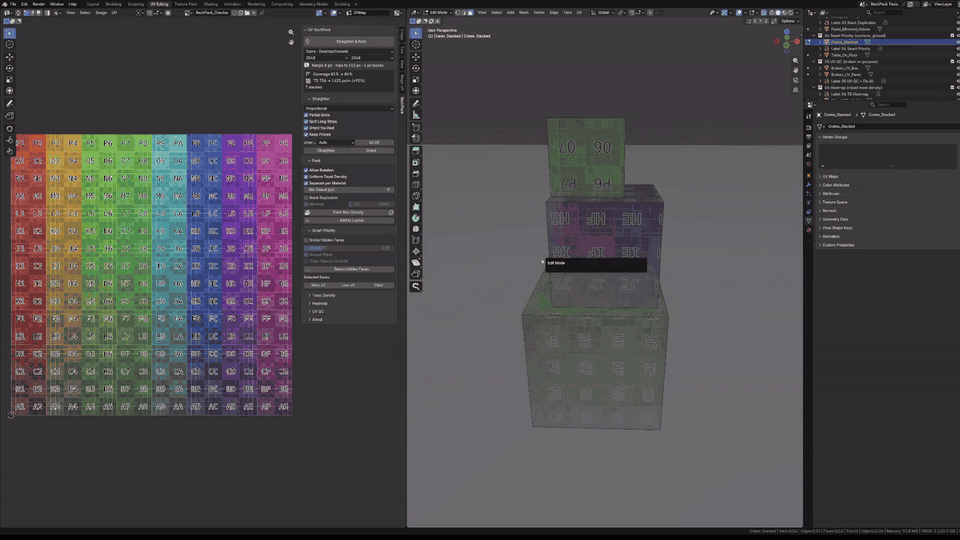Toggle the Partial Grids checkbox
Image resolution: width=960 pixels, height=540 pixels.
(306, 115)
